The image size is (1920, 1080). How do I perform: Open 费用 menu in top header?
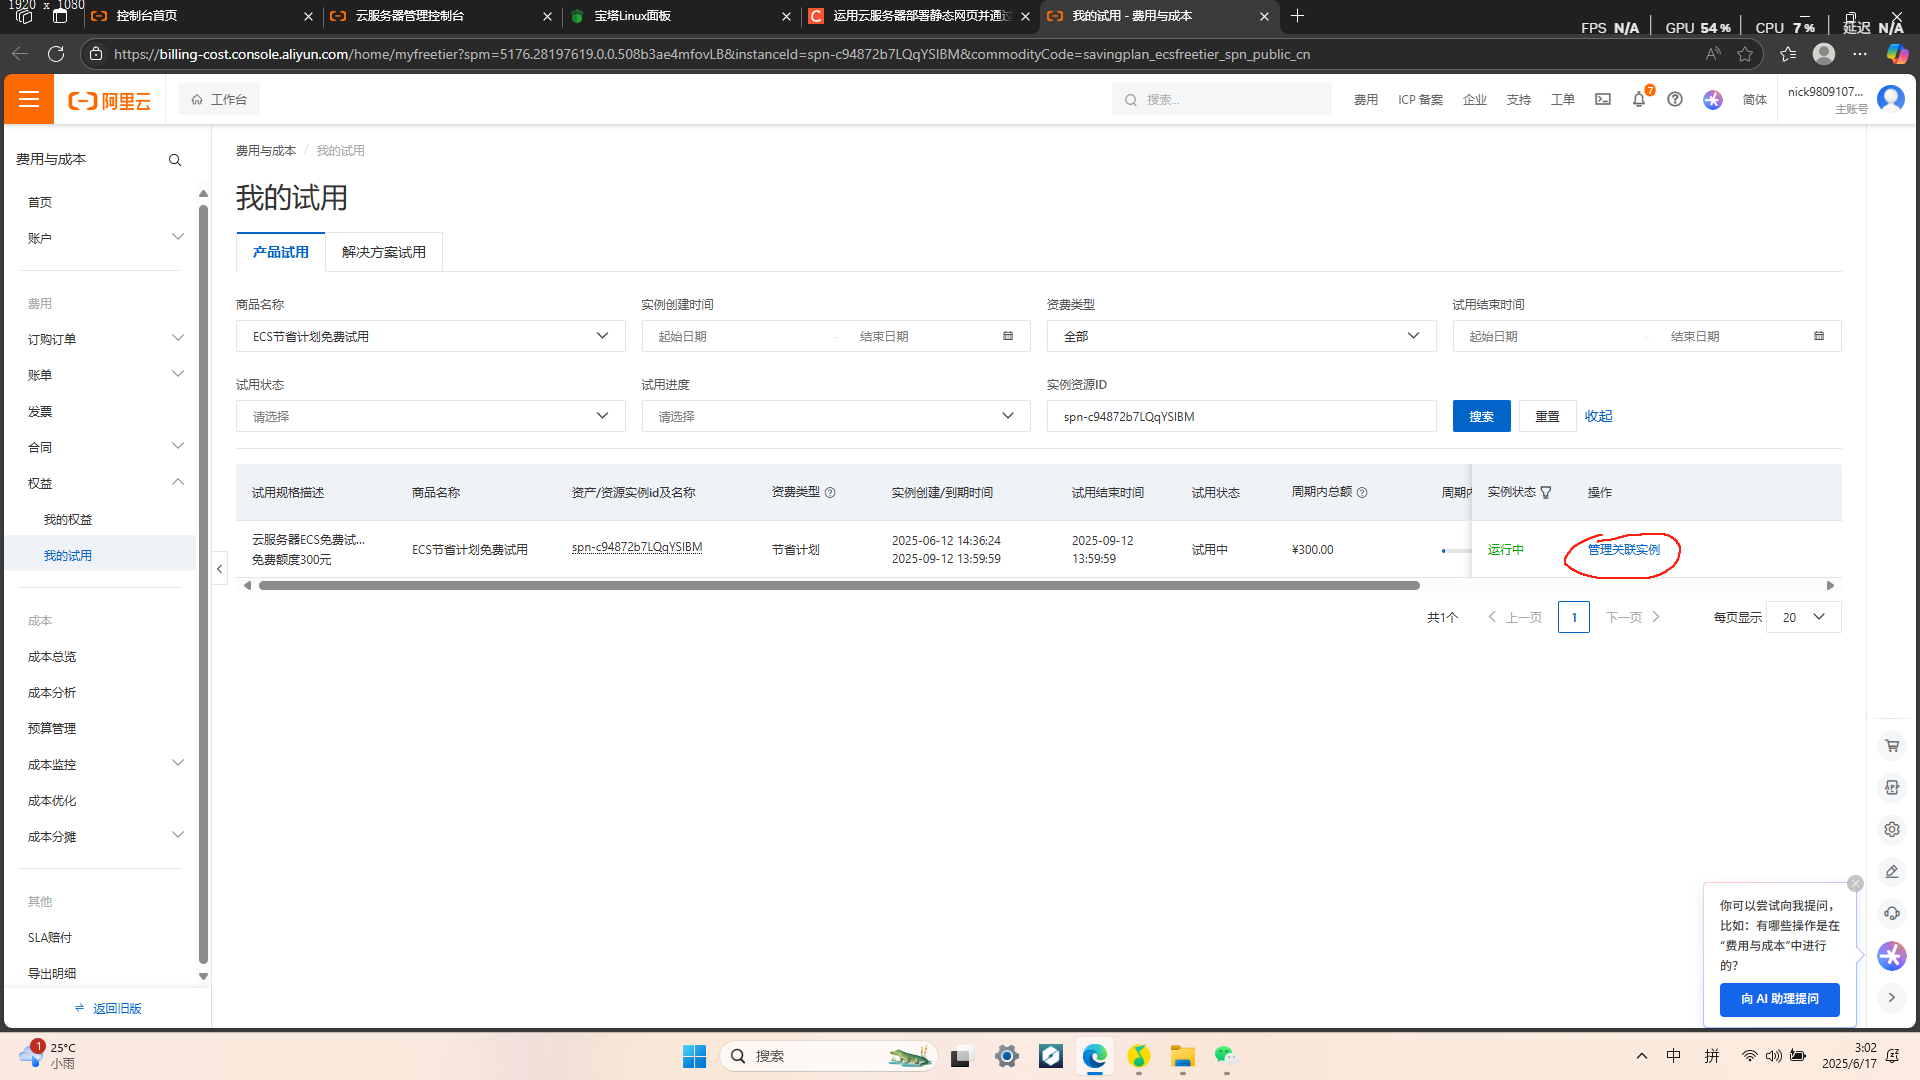1366,99
